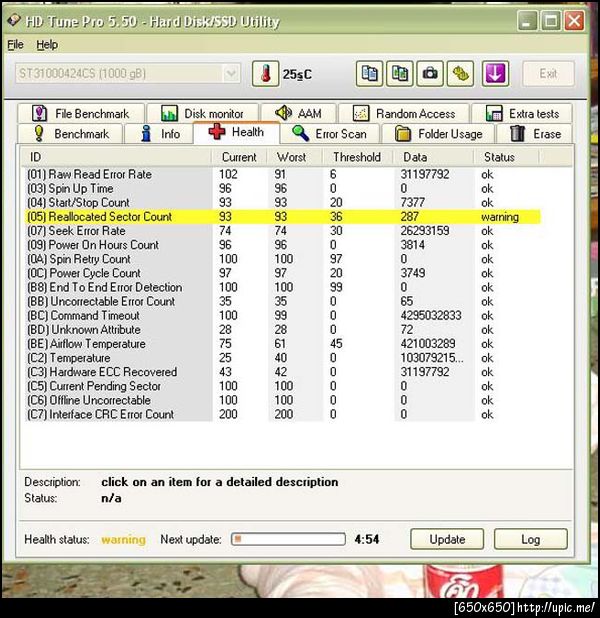600x618 pixels.
Task: Click the camera save screenshot icon
Action: click(x=430, y=74)
